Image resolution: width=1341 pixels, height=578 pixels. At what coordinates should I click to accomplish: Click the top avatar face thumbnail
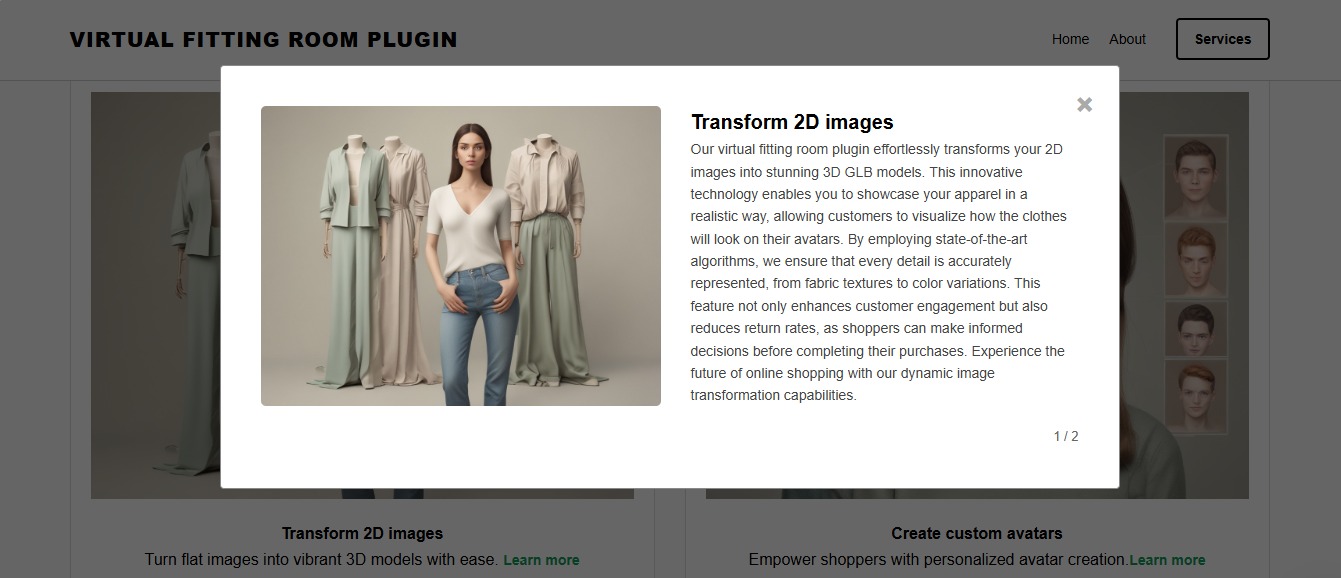[x=1197, y=178]
